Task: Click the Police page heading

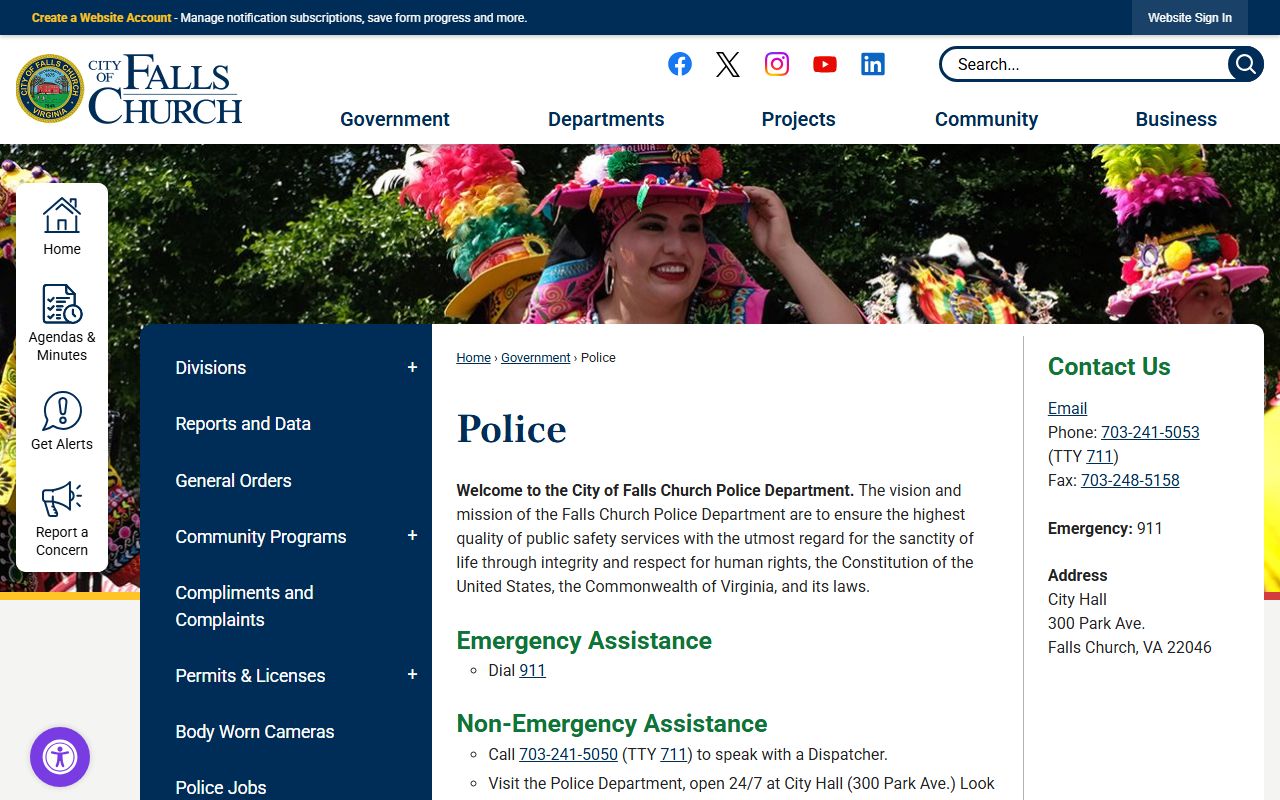Action: (x=512, y=429)
